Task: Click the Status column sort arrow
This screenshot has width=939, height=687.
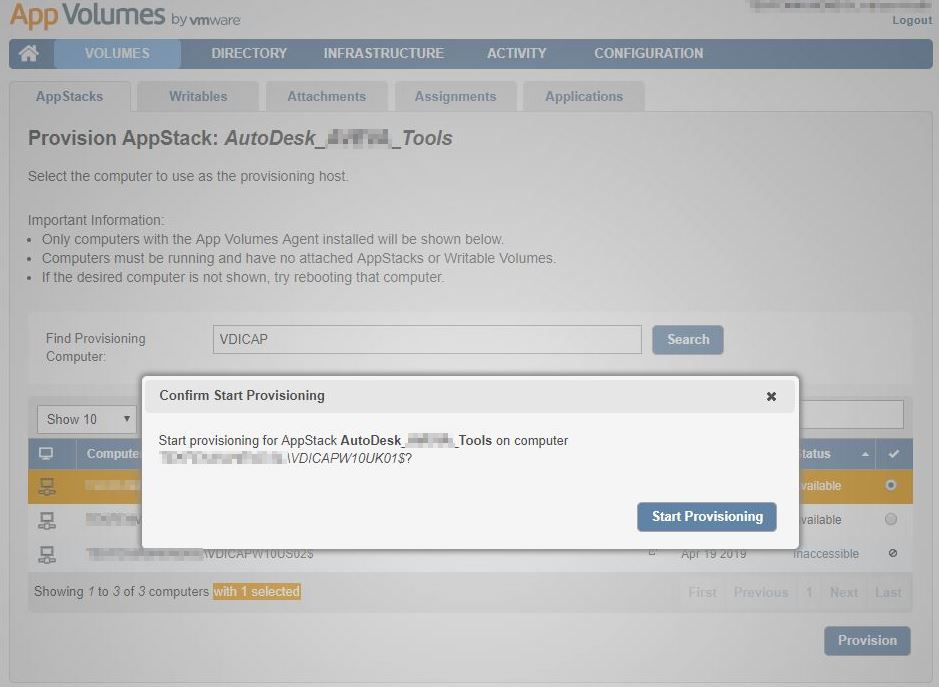Action: point(865,455)
